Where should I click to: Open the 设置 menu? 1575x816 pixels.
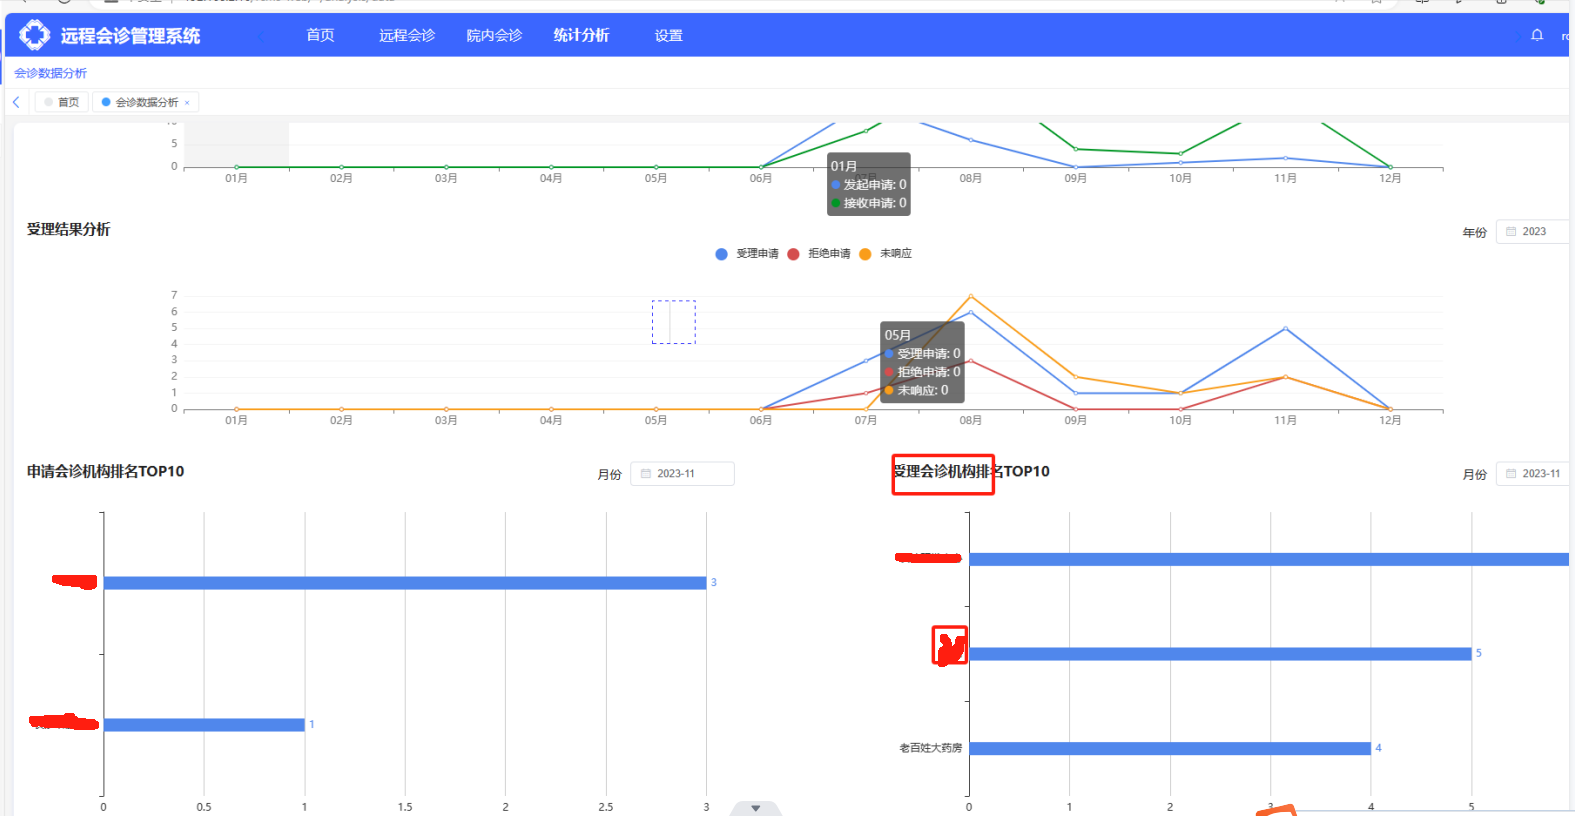click(x=668, y=35)
